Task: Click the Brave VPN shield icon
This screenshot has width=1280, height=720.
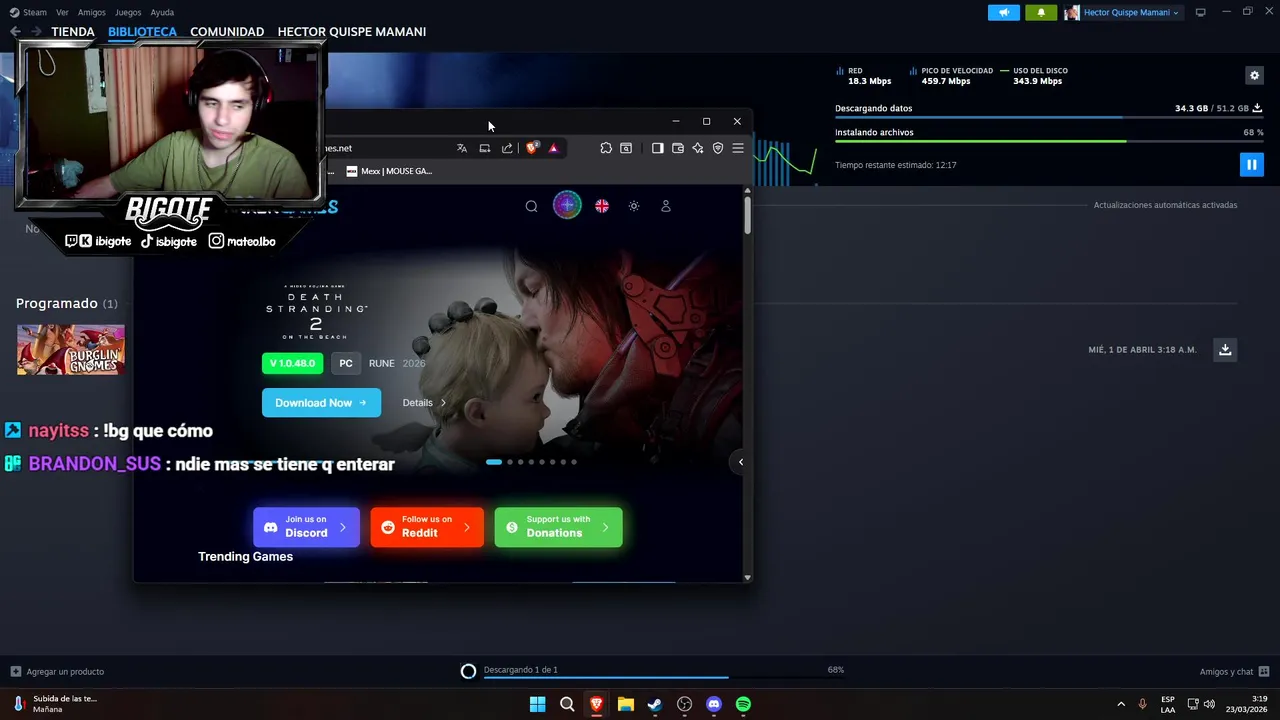Action: 717,148
